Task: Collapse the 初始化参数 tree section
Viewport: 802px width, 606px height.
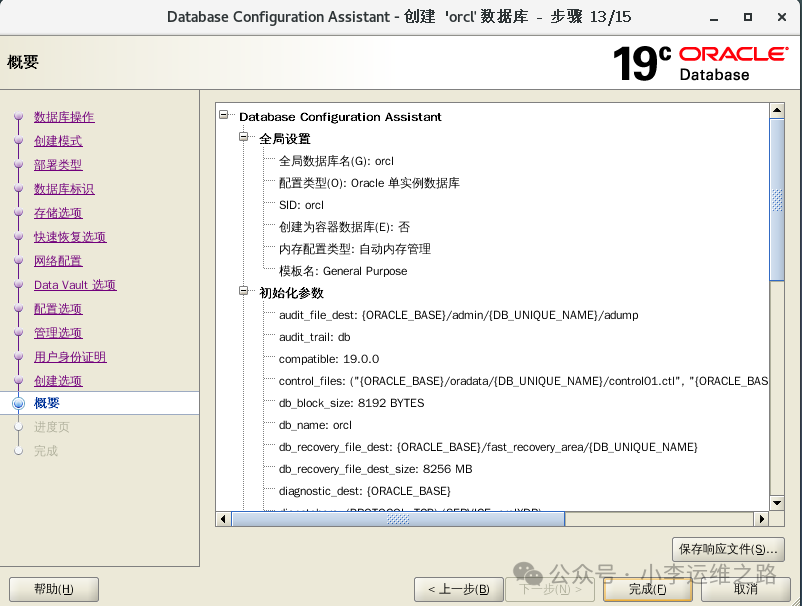Action: [243, 291]
